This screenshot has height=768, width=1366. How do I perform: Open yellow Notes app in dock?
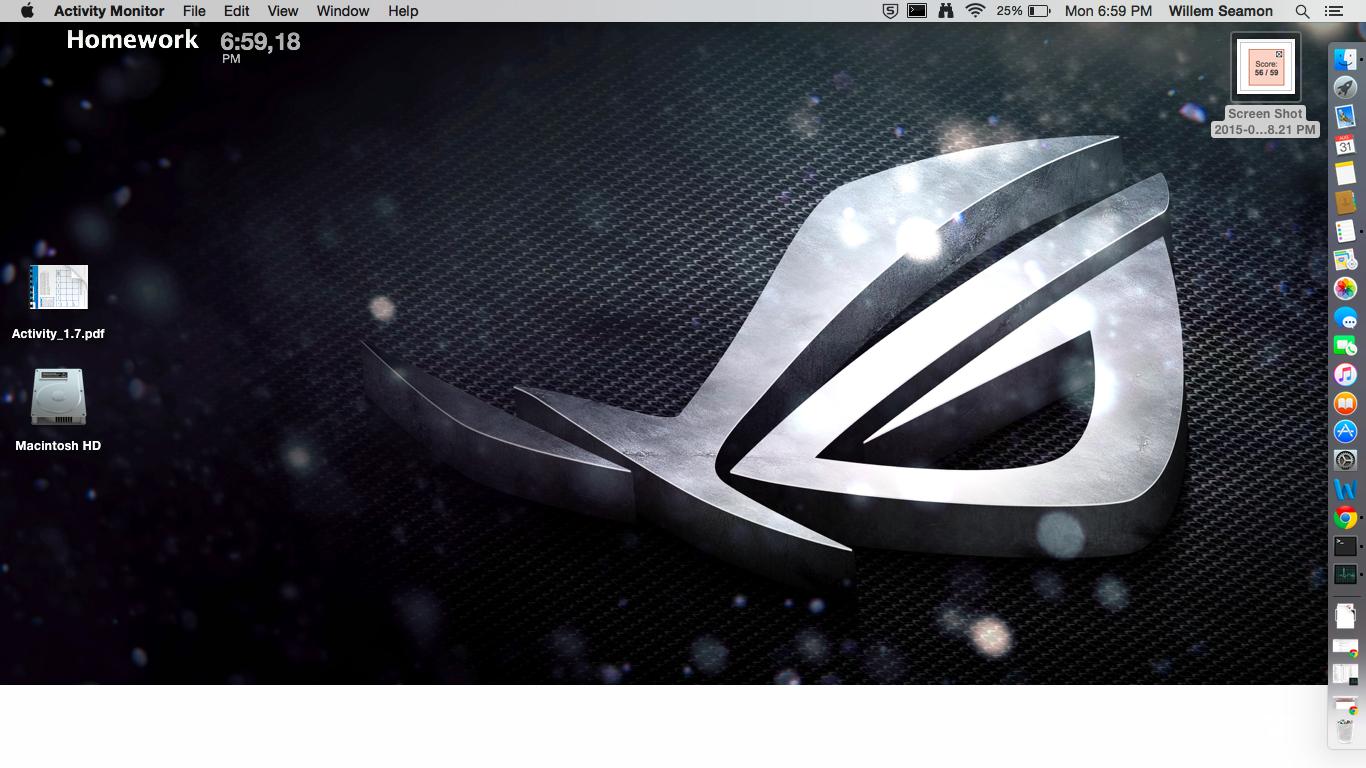point(1345,174)
